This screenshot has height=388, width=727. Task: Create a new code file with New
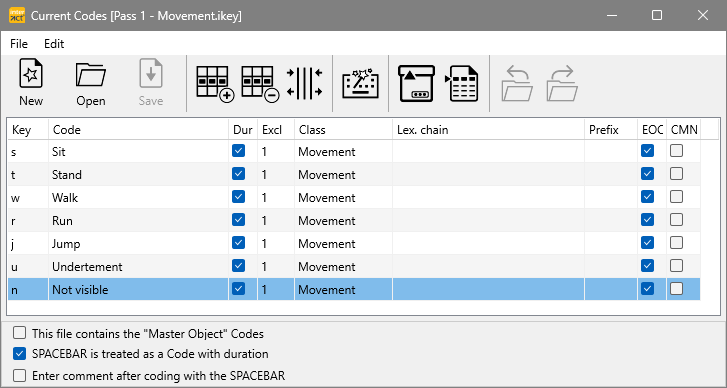click(x=31, y=83)
